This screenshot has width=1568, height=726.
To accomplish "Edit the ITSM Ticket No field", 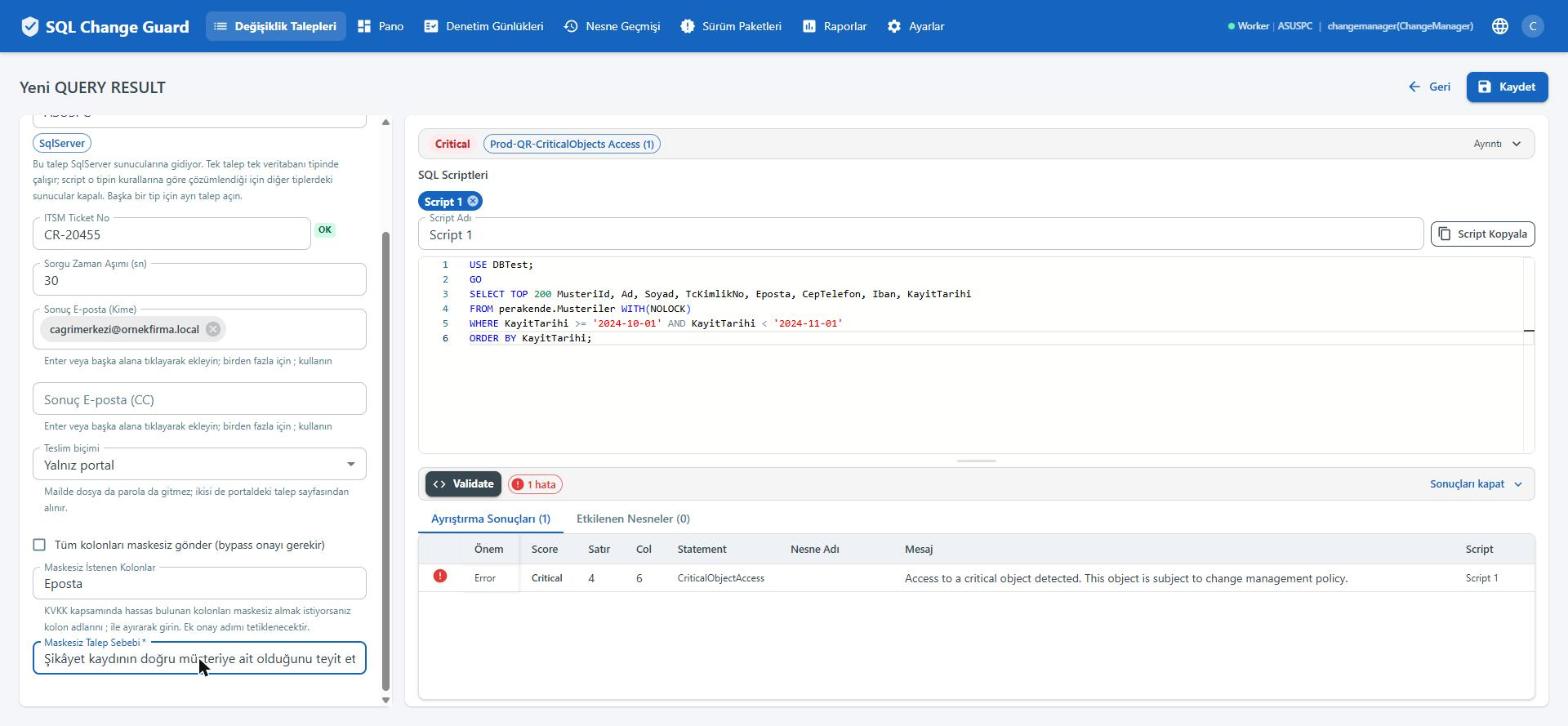I will [x=172, y=234].
